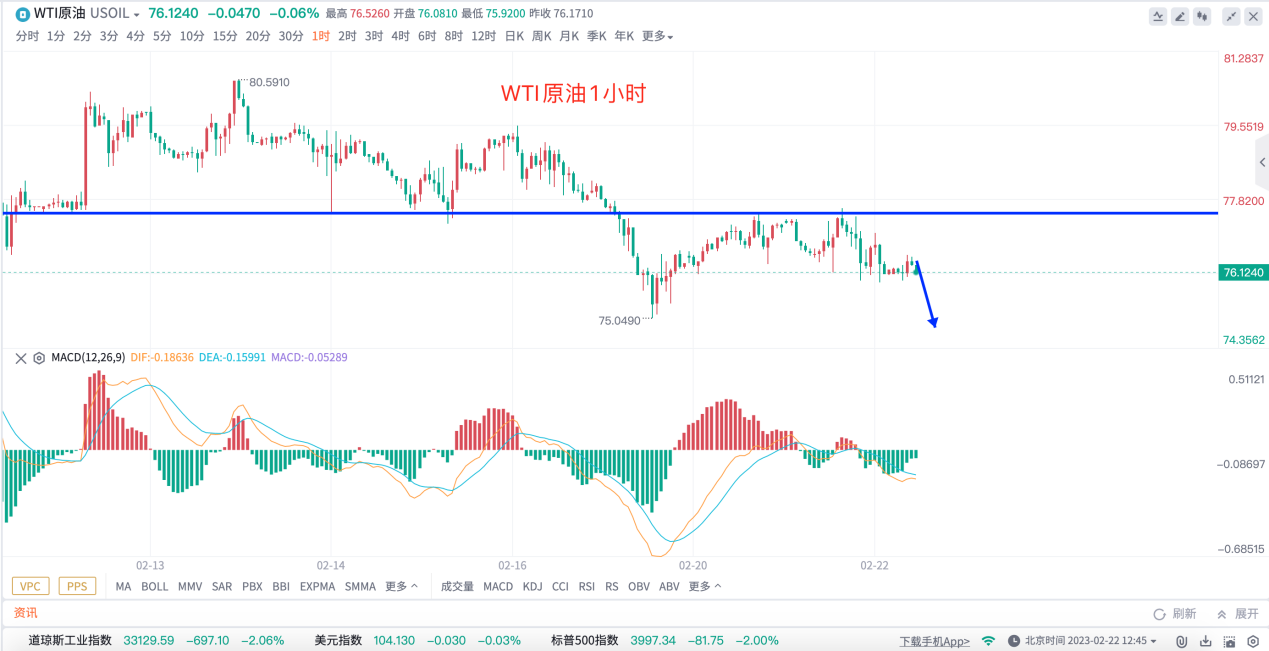
Task: Click the WTI crude oil symbol logo
Action: pyautogui.click(x=22, y=14)
